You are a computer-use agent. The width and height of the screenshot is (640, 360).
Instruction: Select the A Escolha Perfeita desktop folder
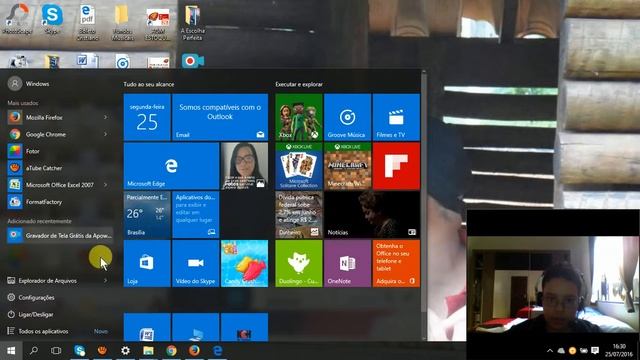pyautogui.click(x=193, y=22)
